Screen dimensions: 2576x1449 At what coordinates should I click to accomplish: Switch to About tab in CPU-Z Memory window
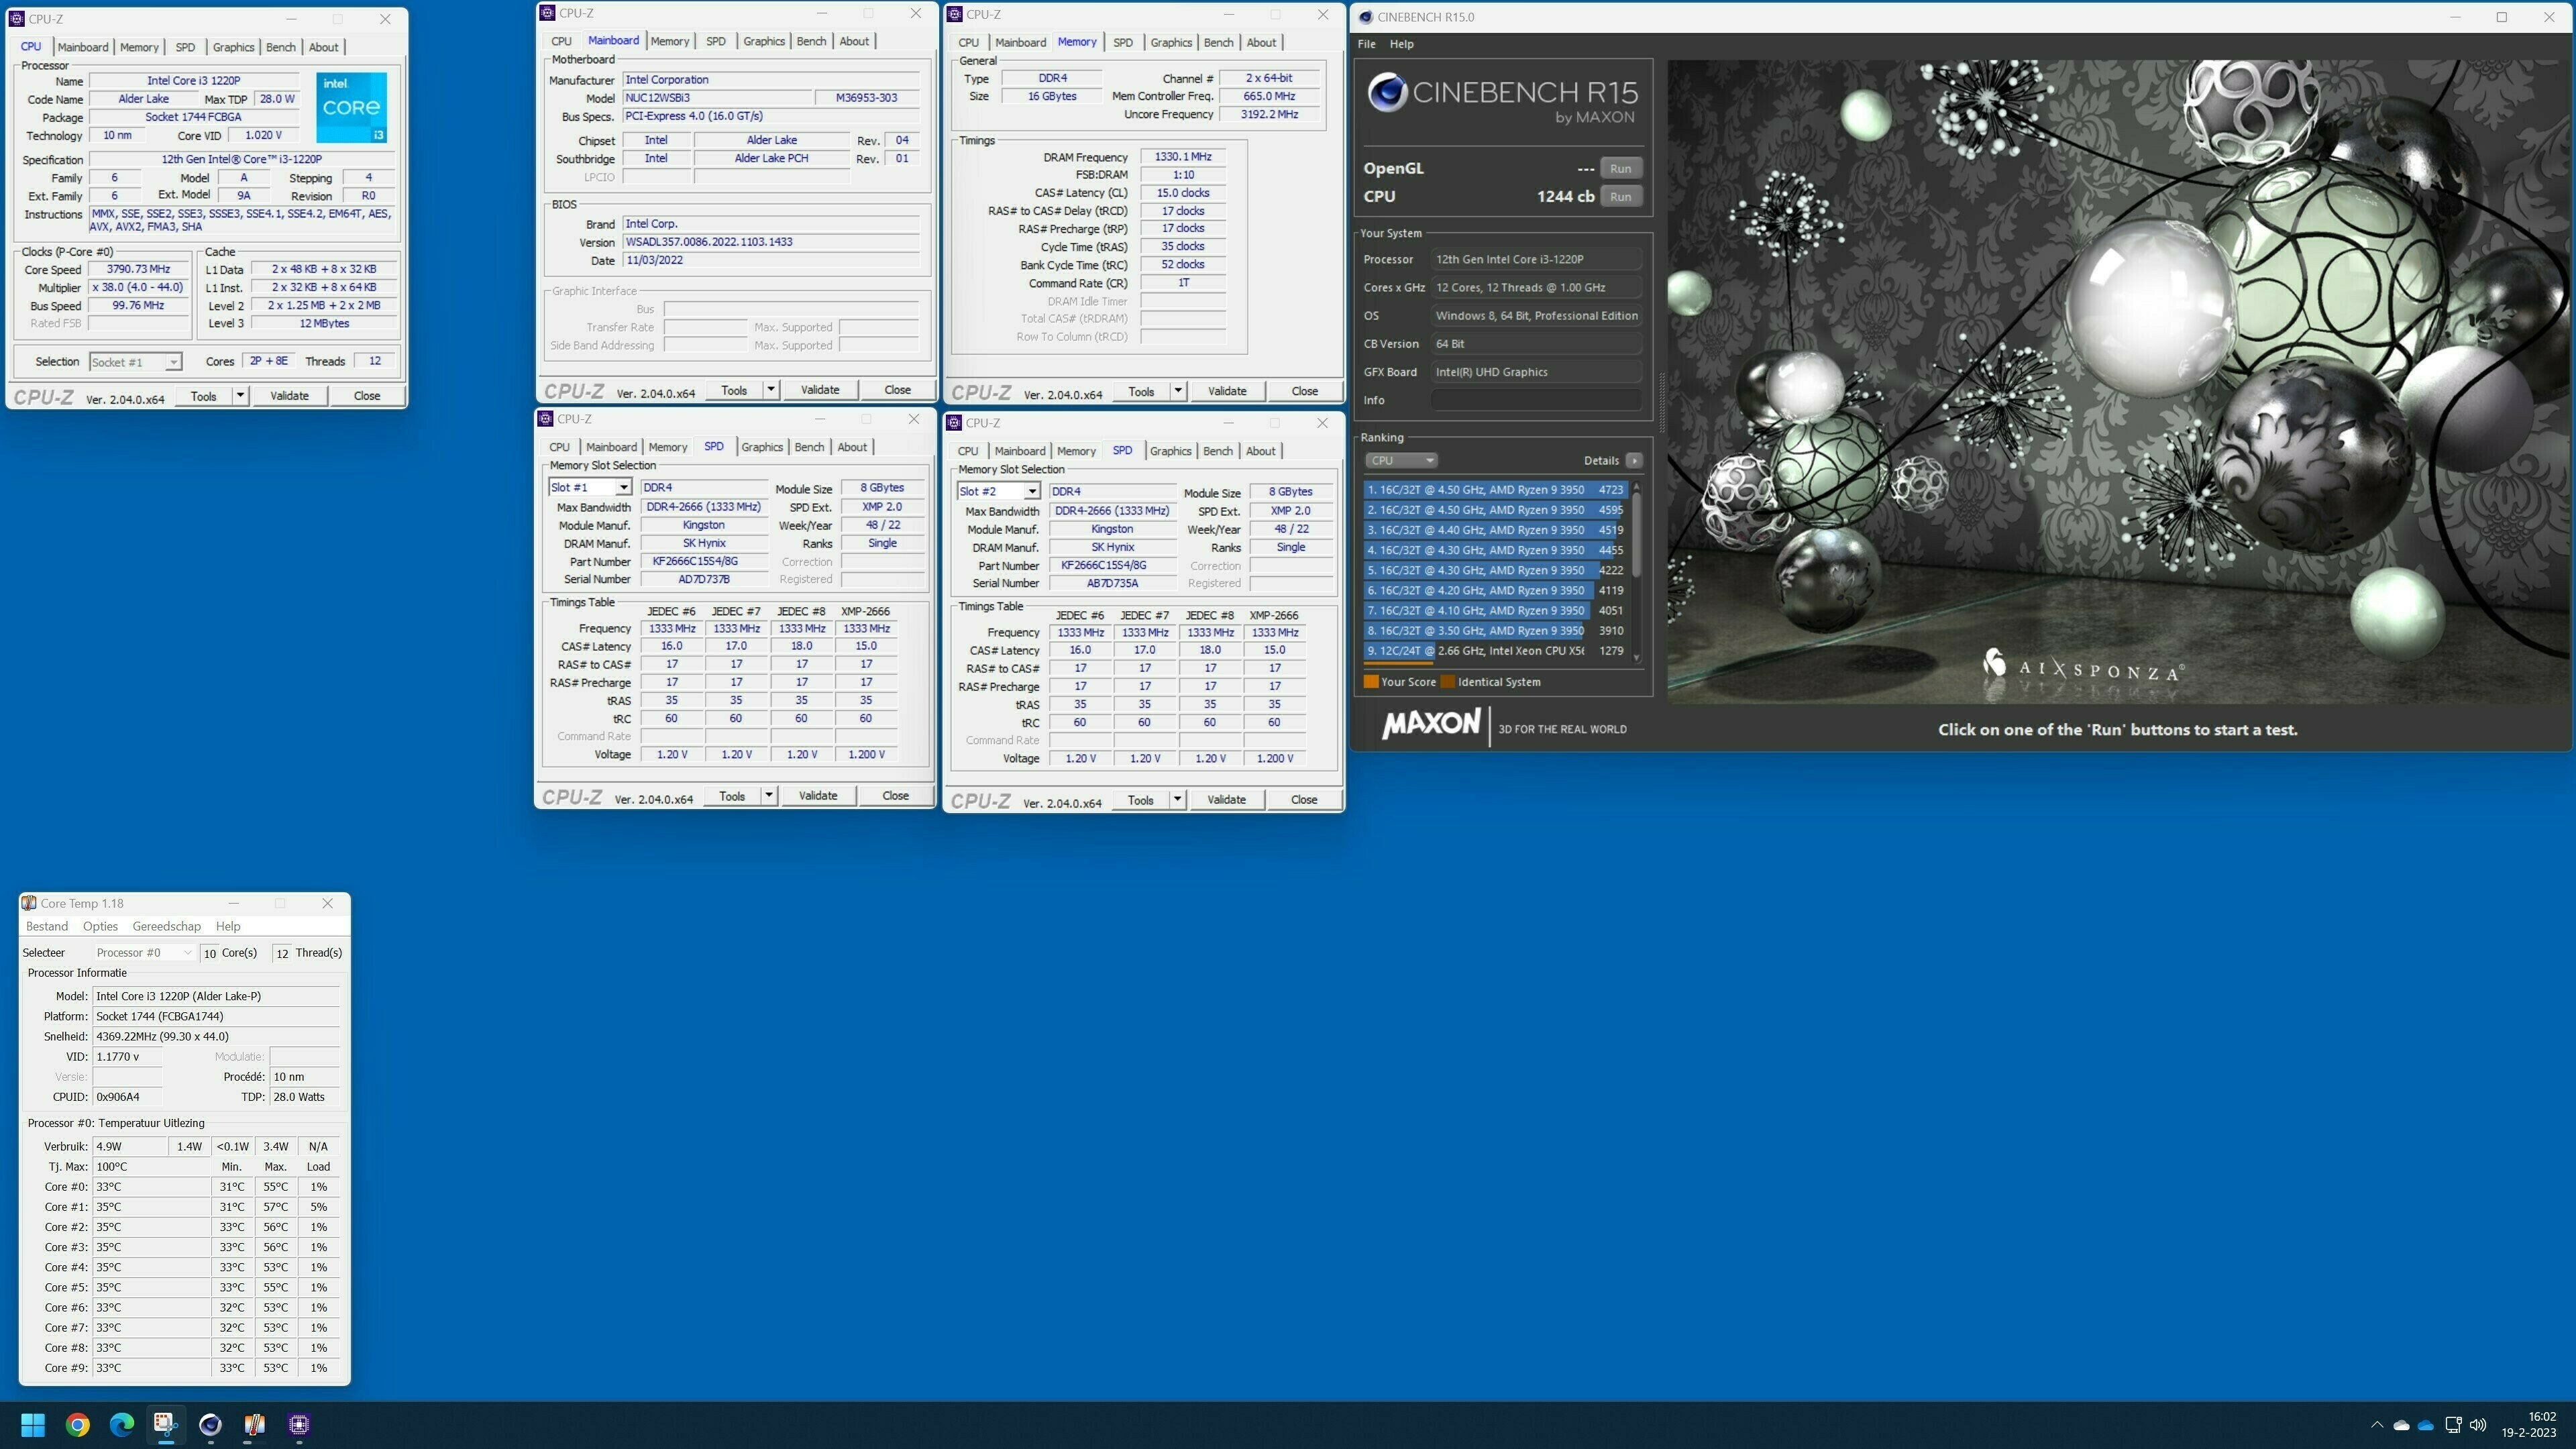pos(1260,42)
